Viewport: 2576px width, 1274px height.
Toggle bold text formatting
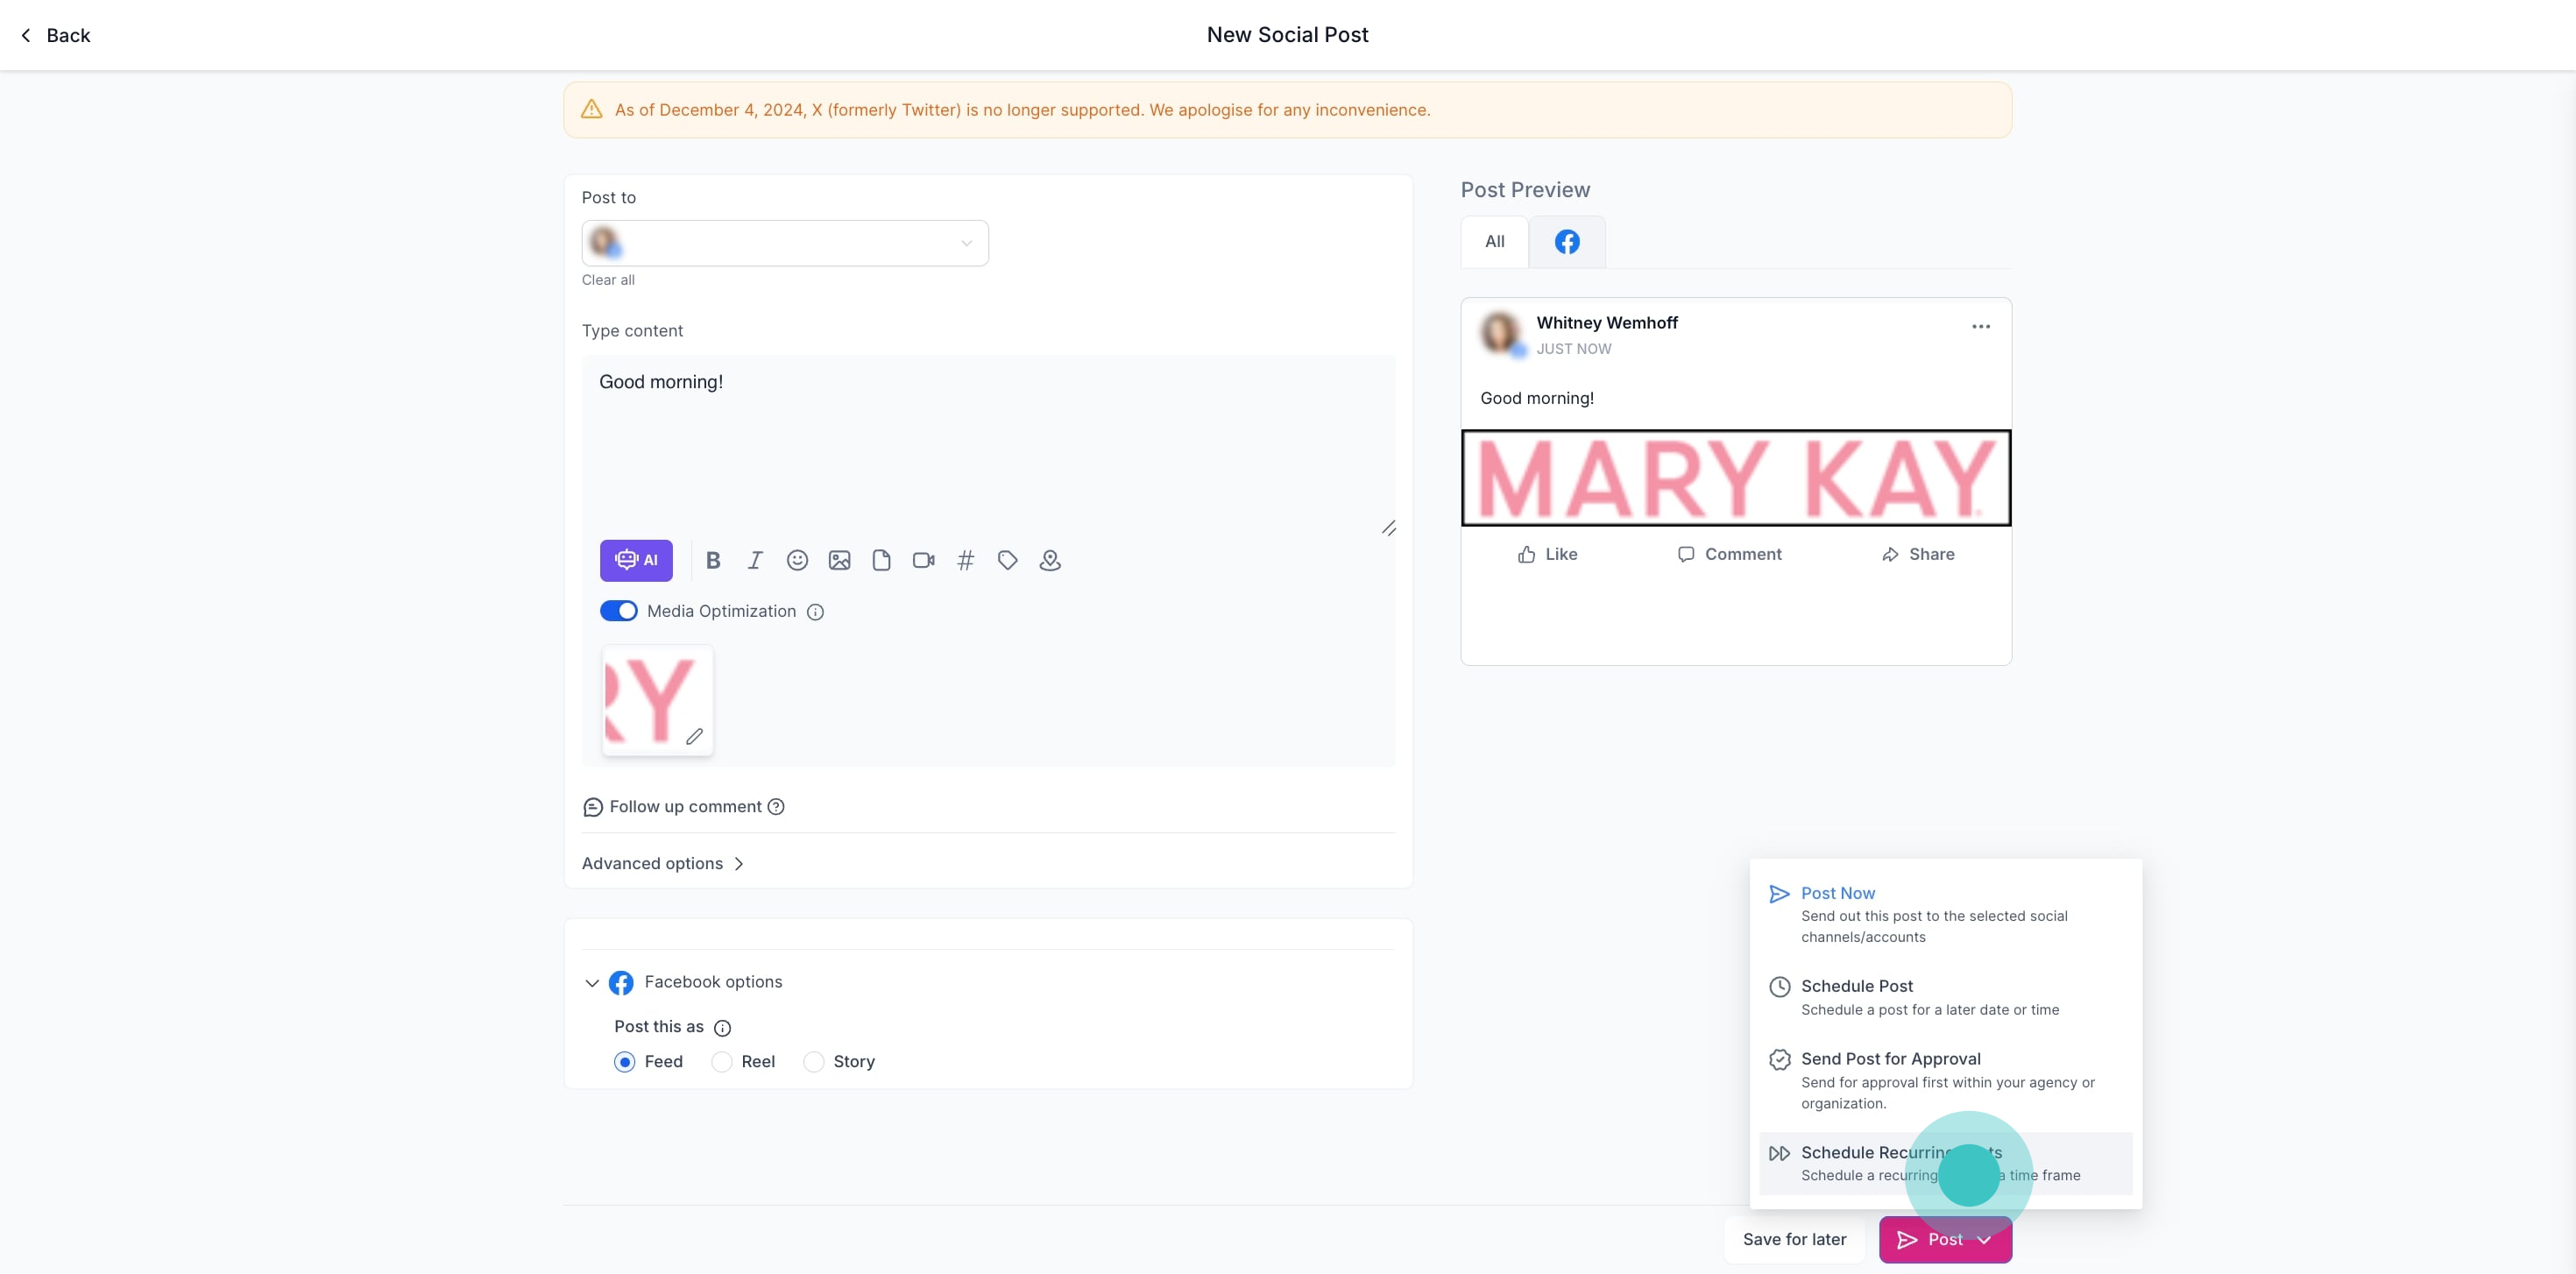click(713, 560)
